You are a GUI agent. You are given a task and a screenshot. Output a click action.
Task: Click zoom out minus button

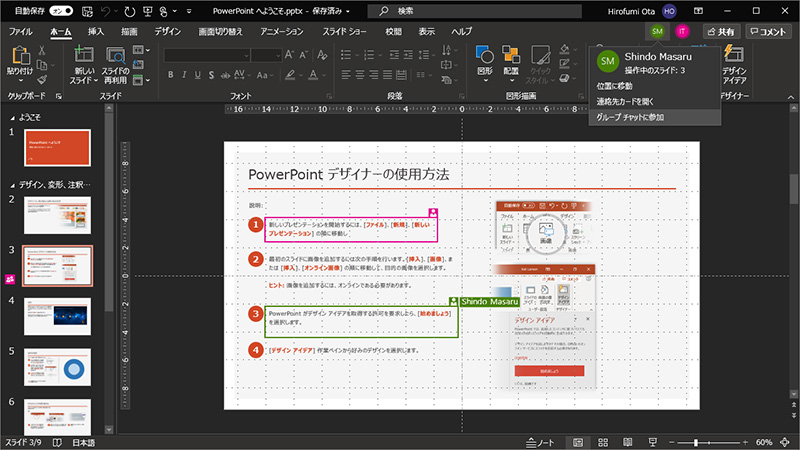click(672, 442)
